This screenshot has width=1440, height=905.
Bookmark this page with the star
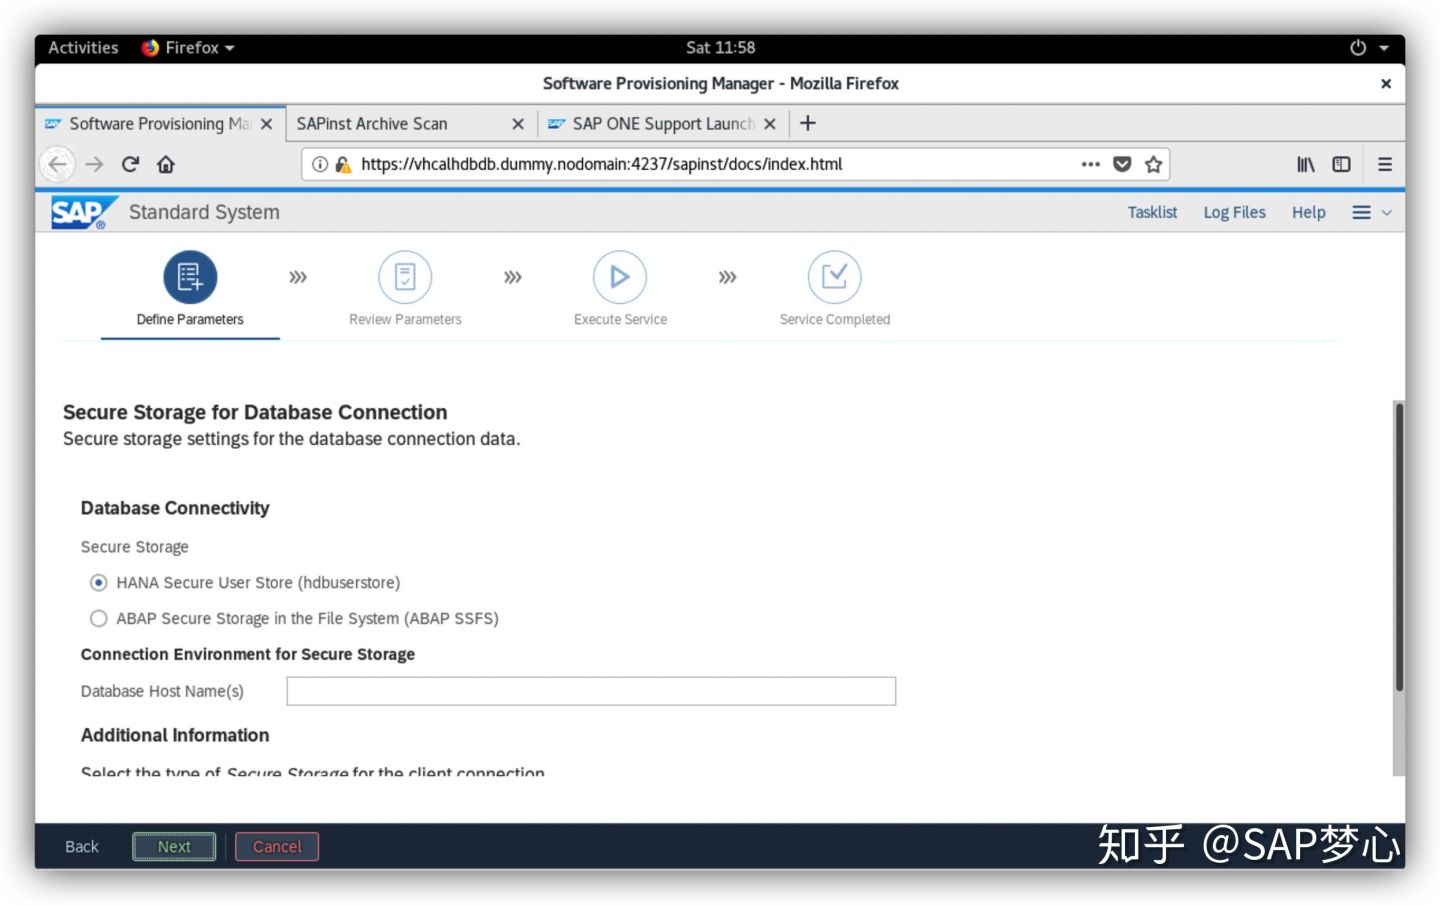(x=1154, y=164)
